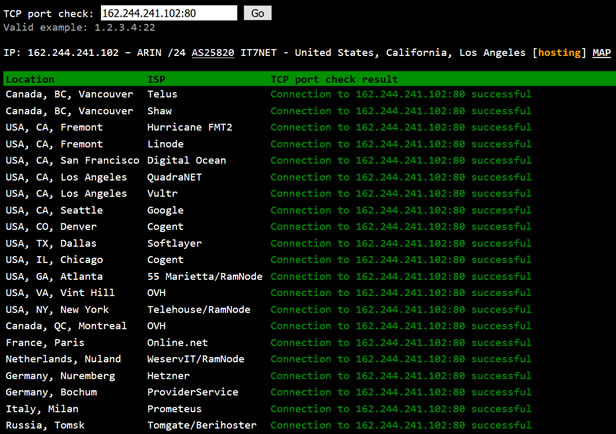Click the USA, NY, New York location
Screen dimensions: 616x434
click(x=57, y=310)
